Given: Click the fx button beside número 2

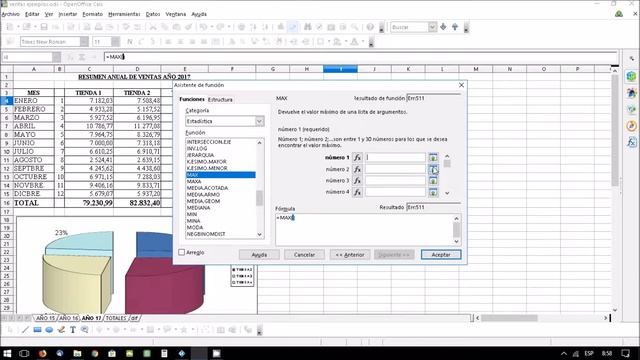Looking at the screenshot, I should coord(357,169).
